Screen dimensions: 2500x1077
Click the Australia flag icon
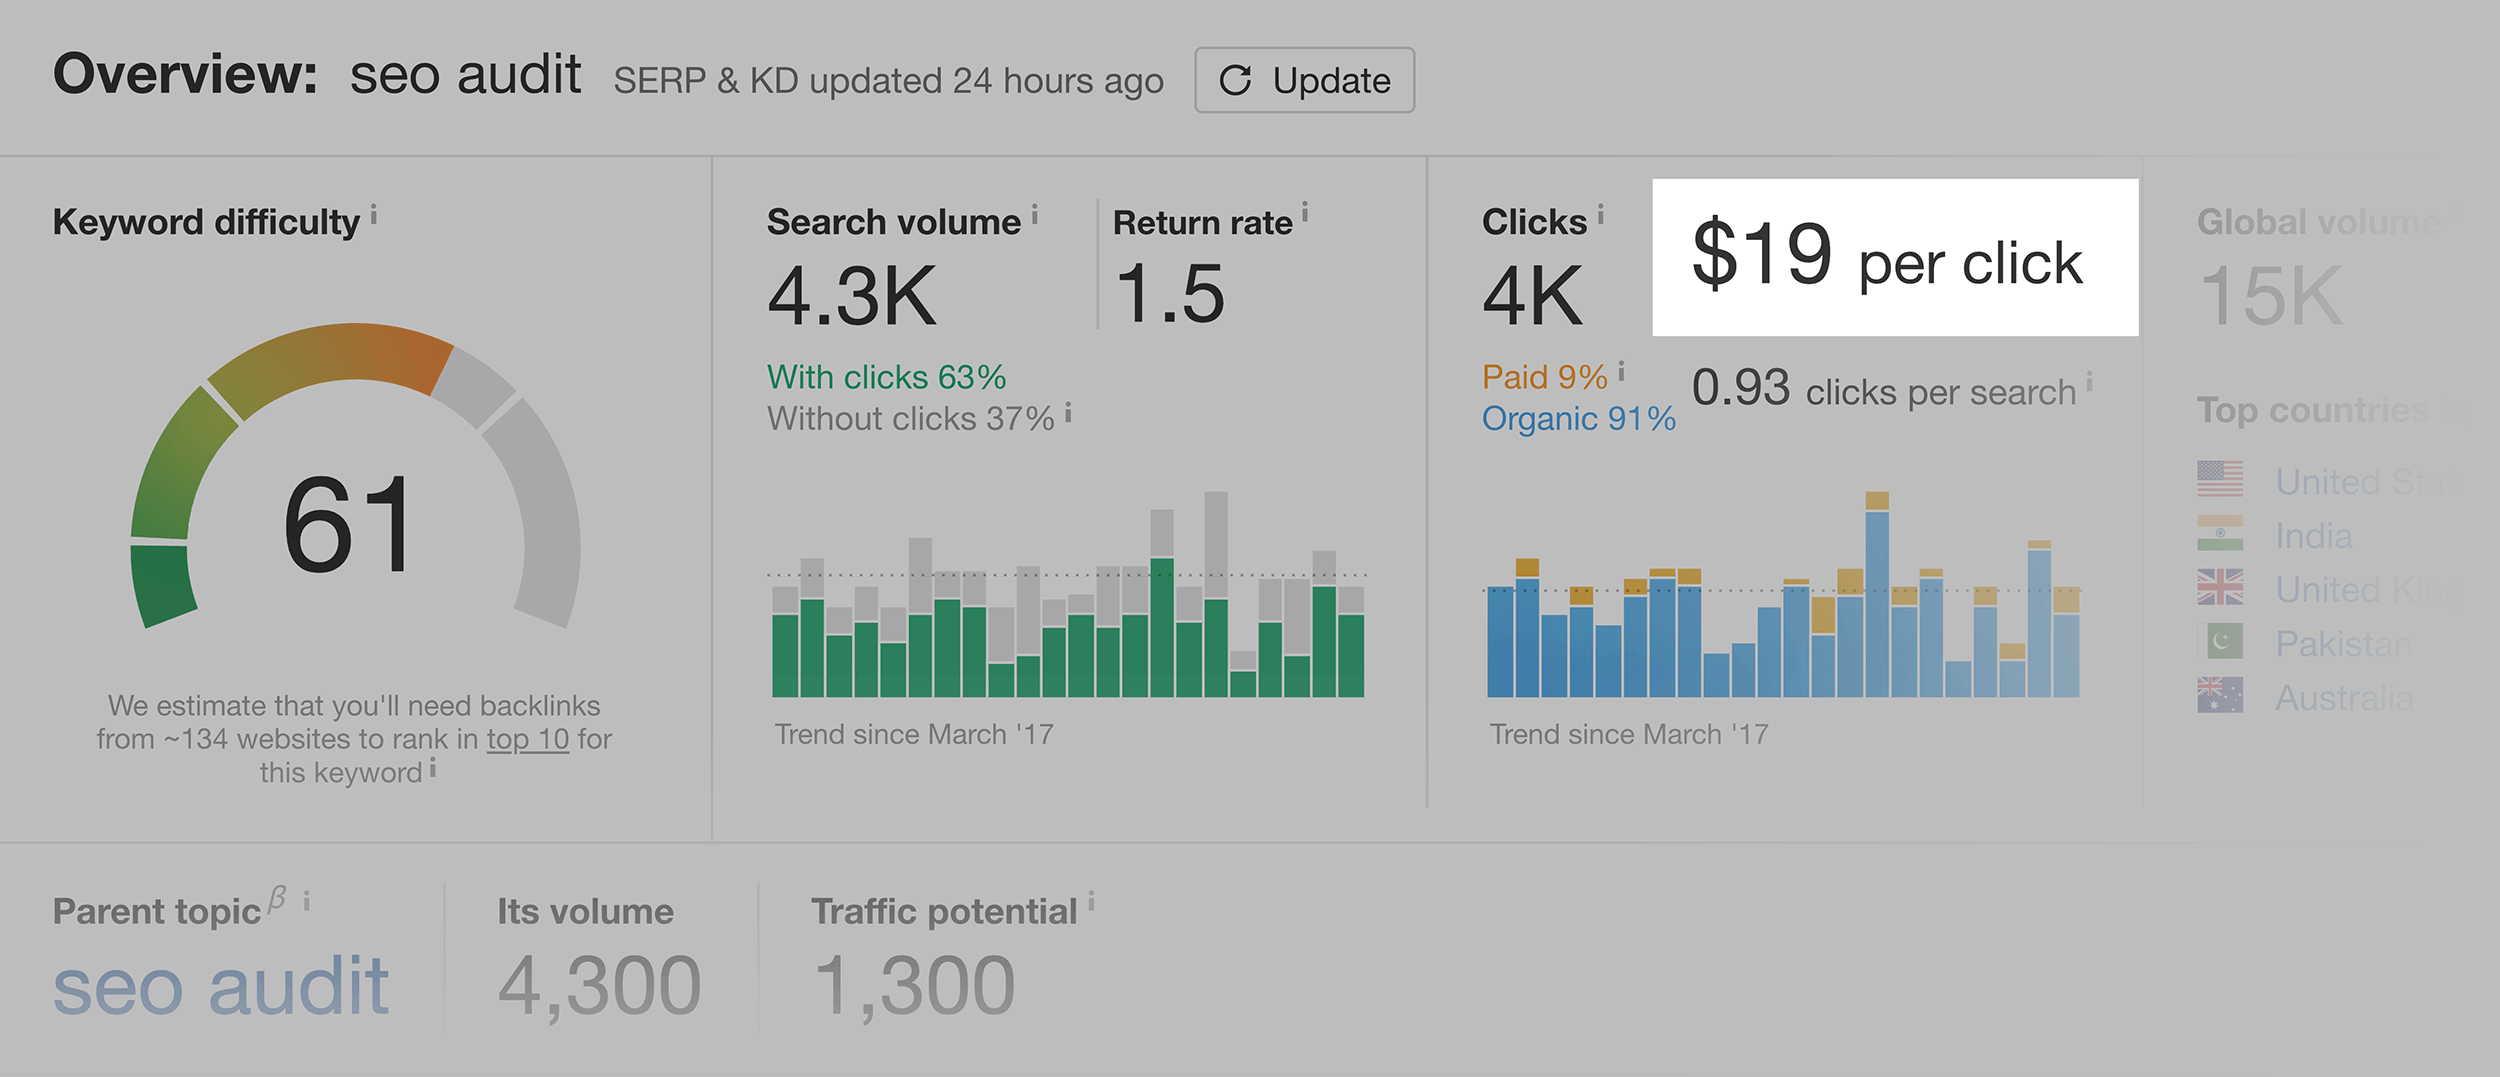pos(2220,696)
